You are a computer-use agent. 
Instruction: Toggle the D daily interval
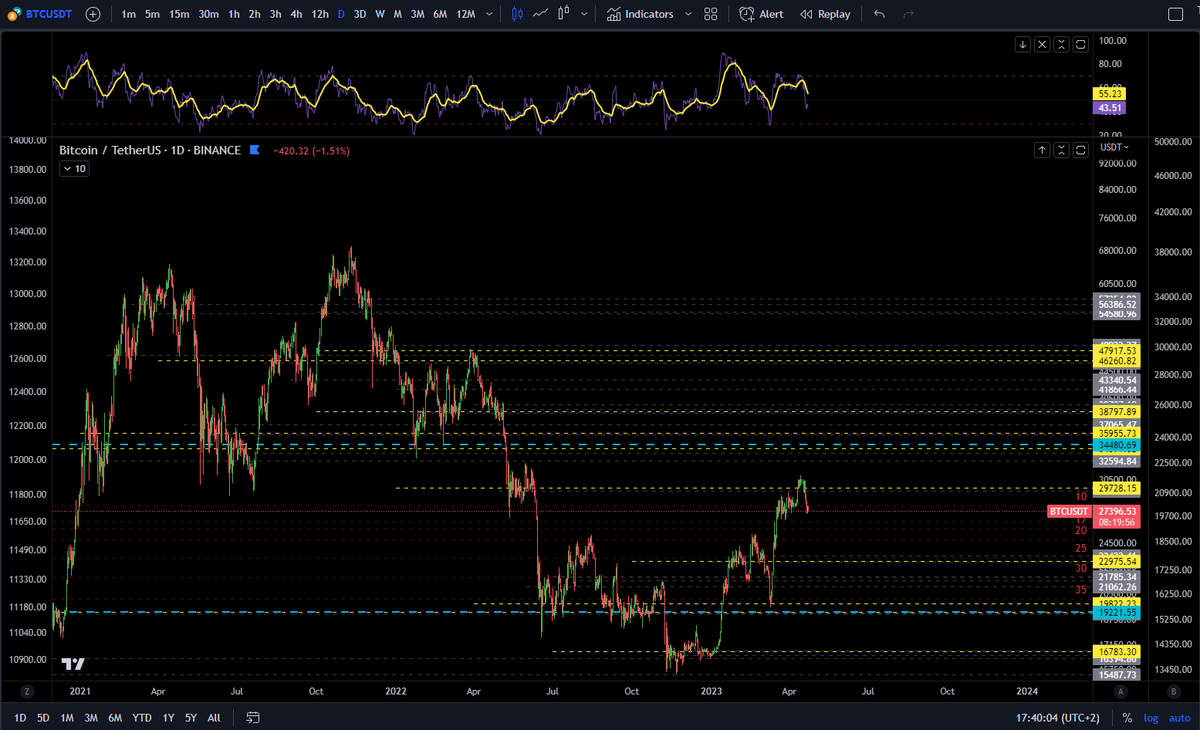coord(341,14)
